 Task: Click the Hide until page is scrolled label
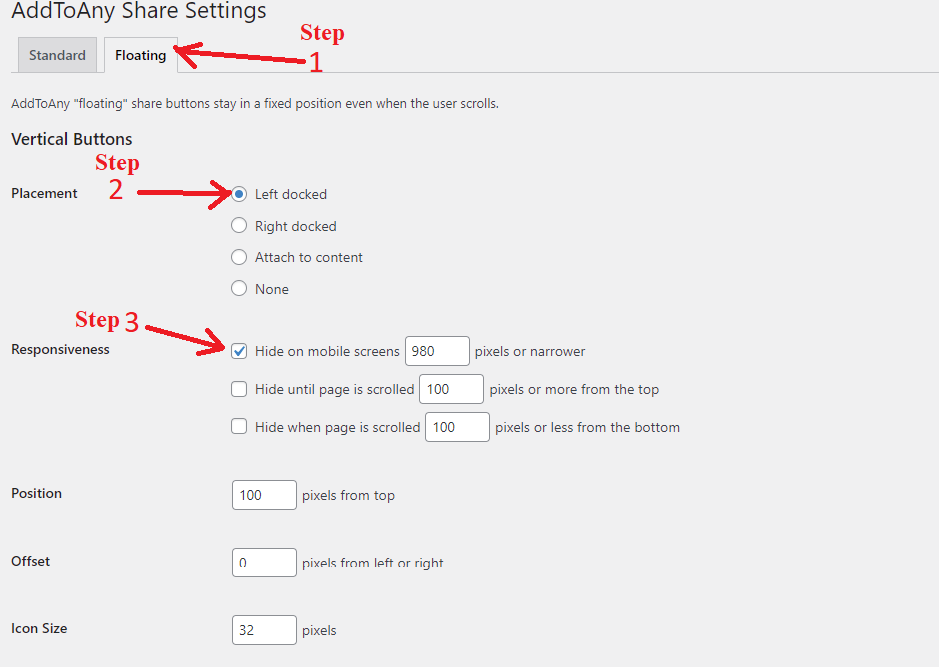coord(334,390)
